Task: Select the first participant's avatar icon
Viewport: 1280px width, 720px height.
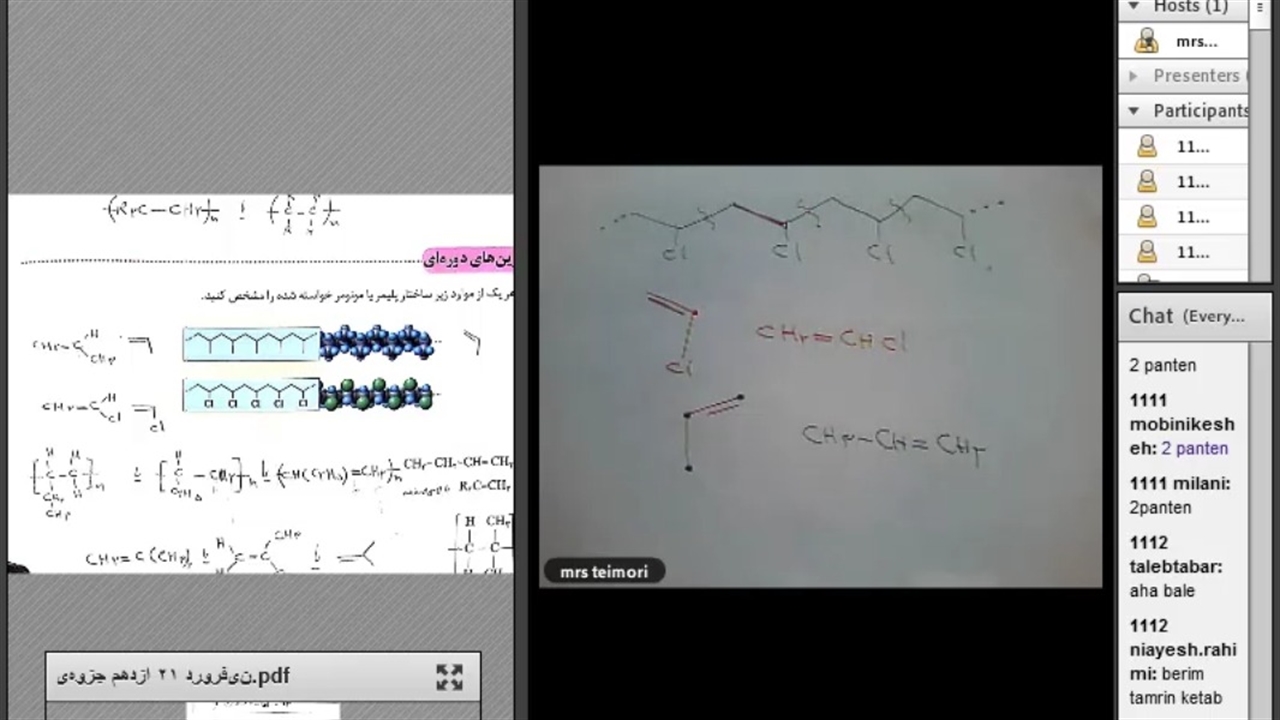Action: (x=1146, y=147)
